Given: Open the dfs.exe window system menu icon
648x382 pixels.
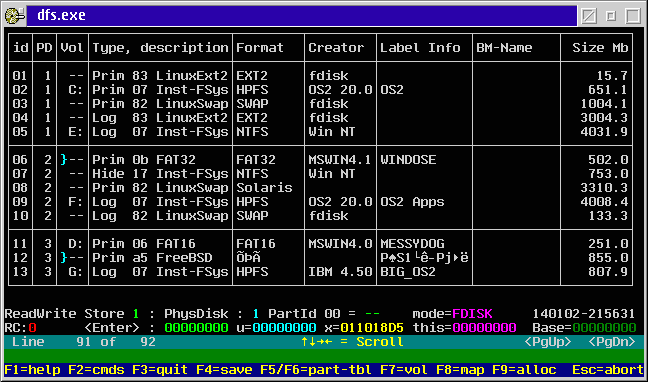Looking at the screenshot, I should (x=15, y=16).
